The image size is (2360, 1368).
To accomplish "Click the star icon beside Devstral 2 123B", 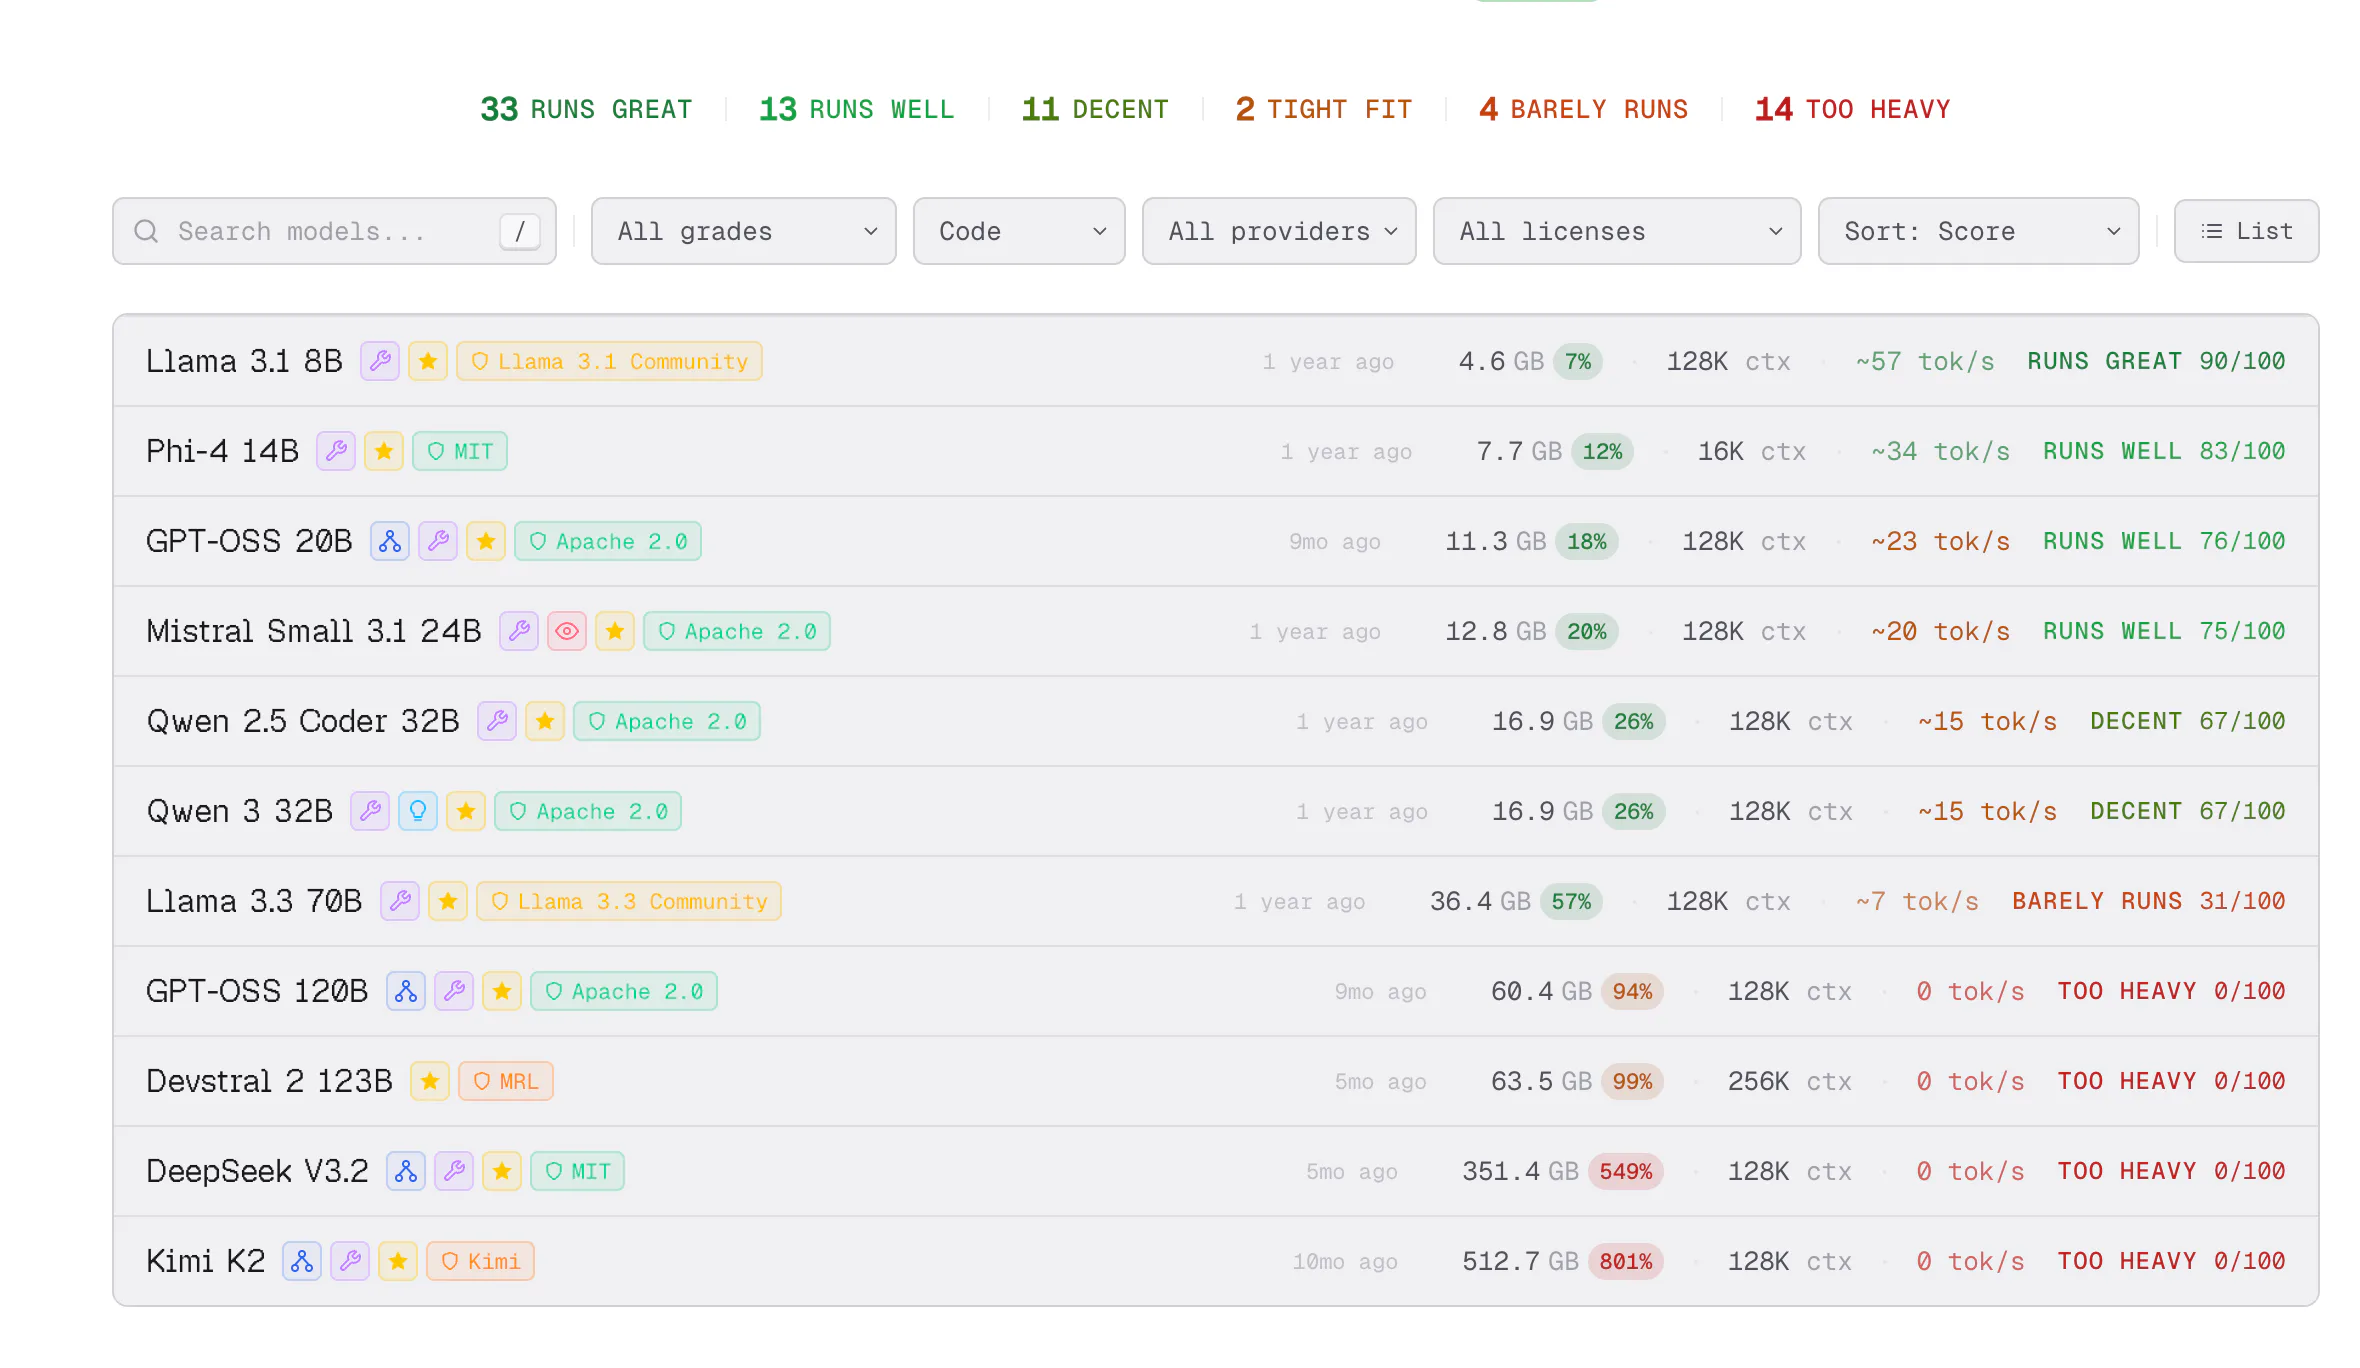I will [x=430, y=1081].
